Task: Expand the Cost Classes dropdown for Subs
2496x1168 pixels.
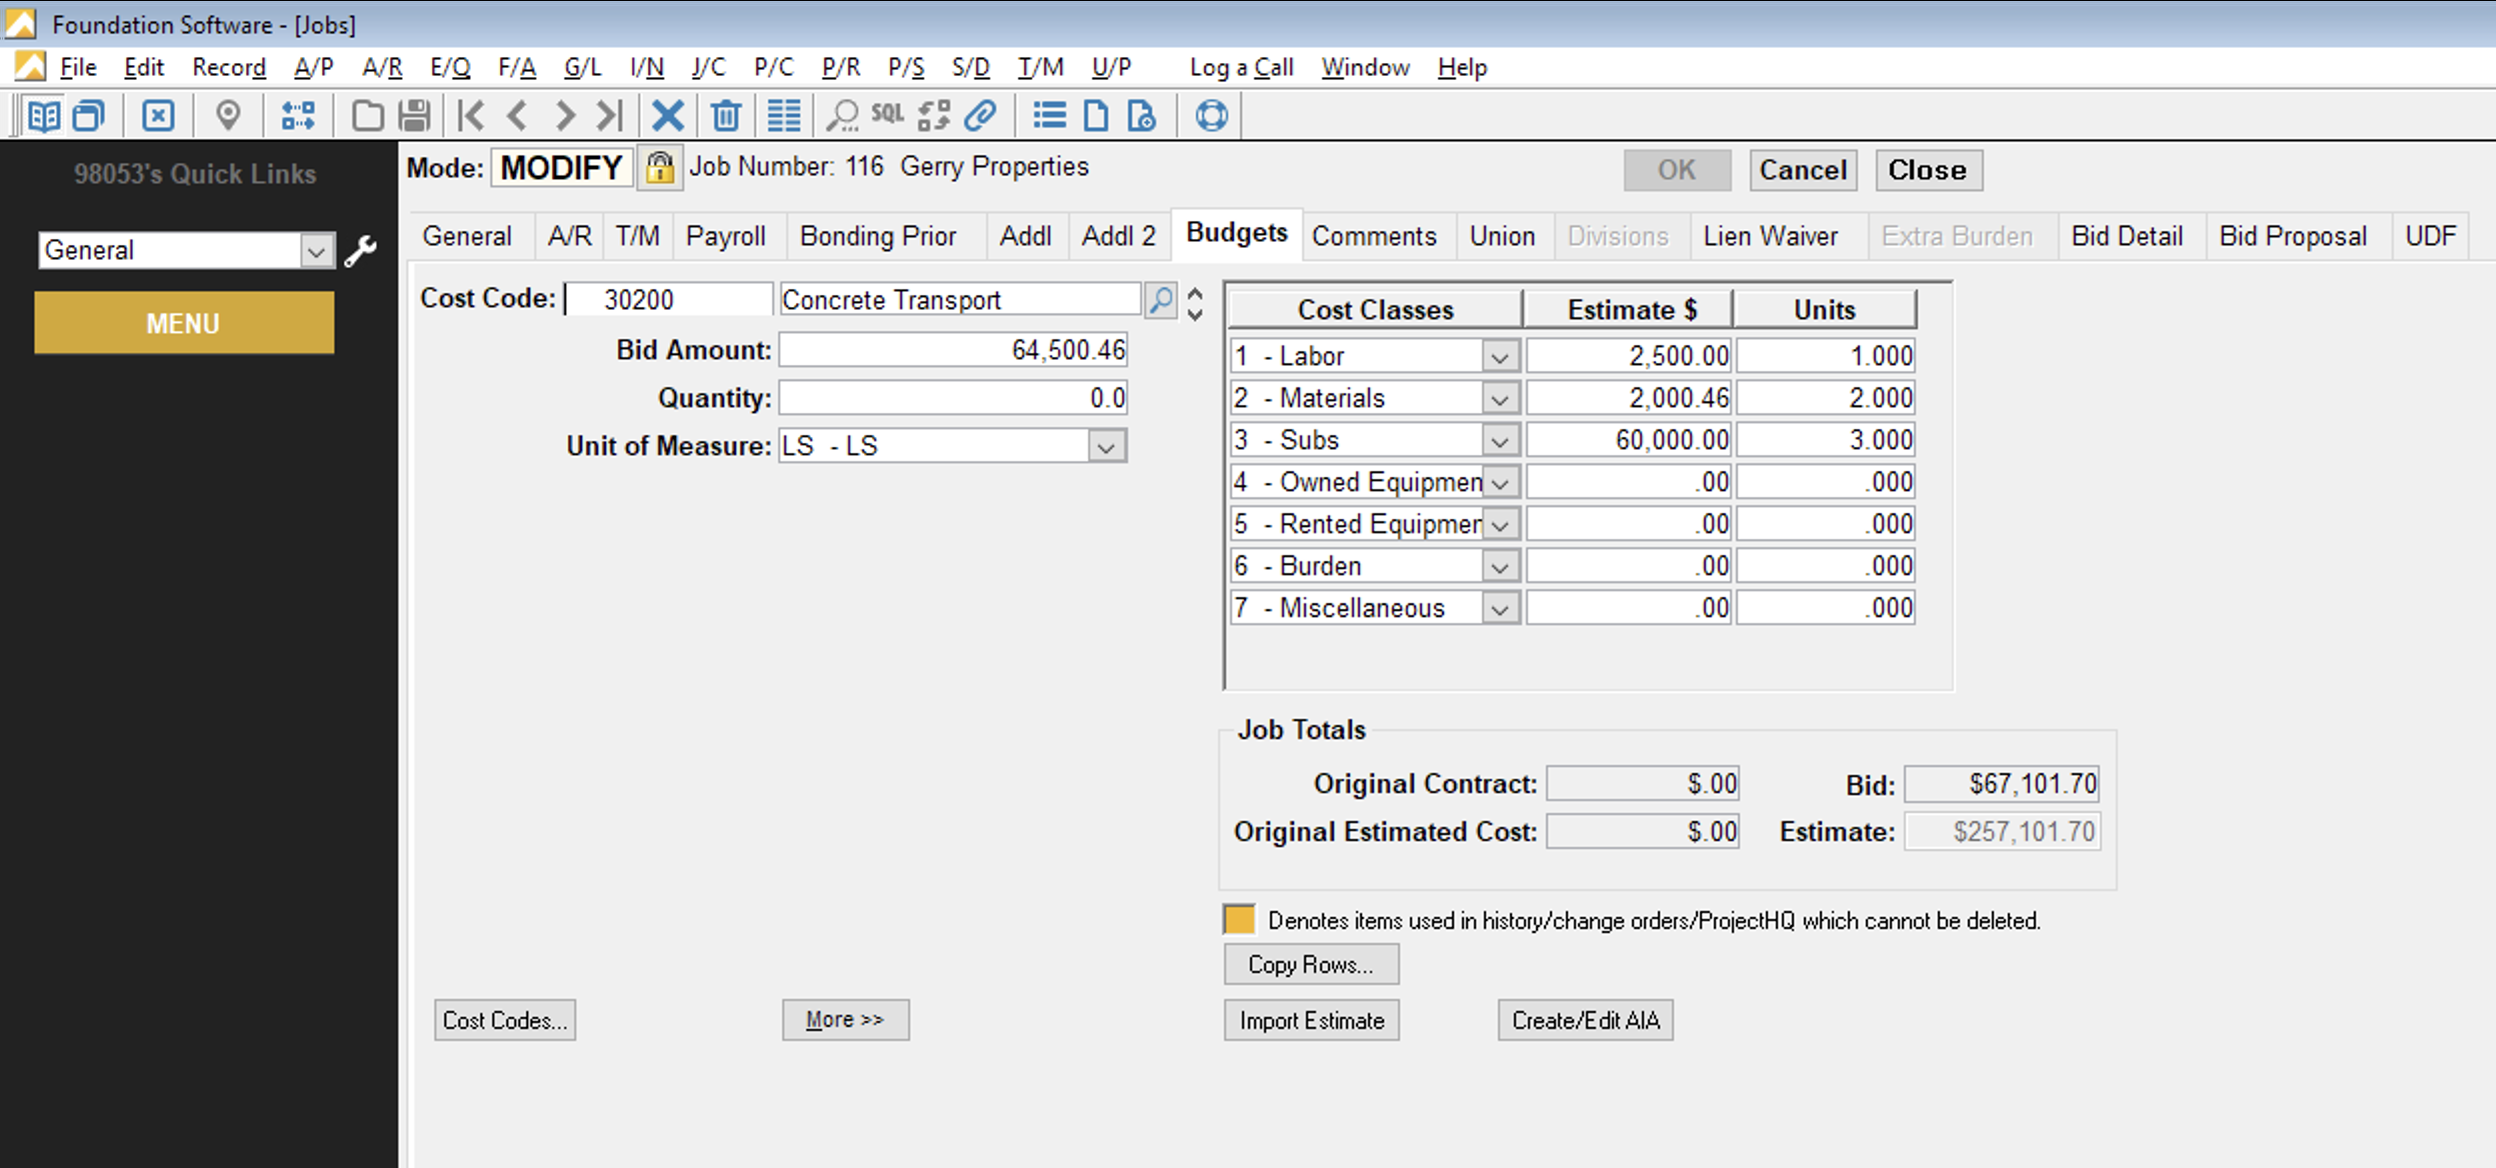Action: coord(1496,441)
